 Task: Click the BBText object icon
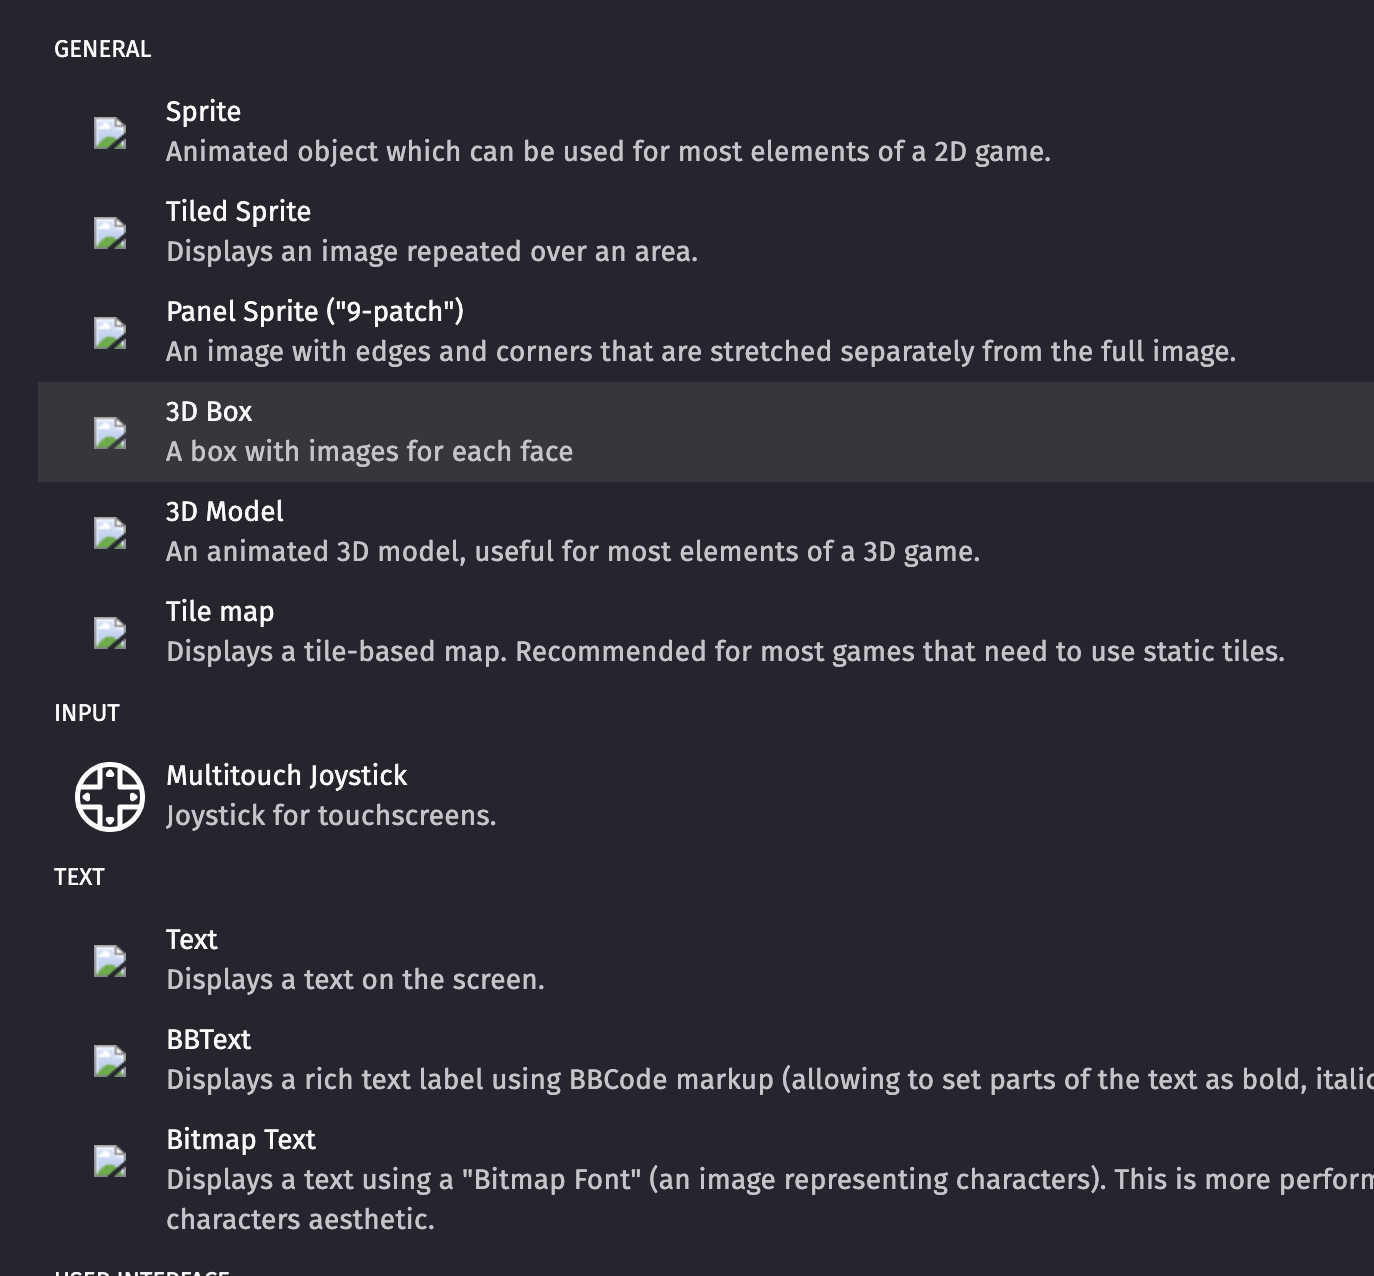[x=110, y=1061]
